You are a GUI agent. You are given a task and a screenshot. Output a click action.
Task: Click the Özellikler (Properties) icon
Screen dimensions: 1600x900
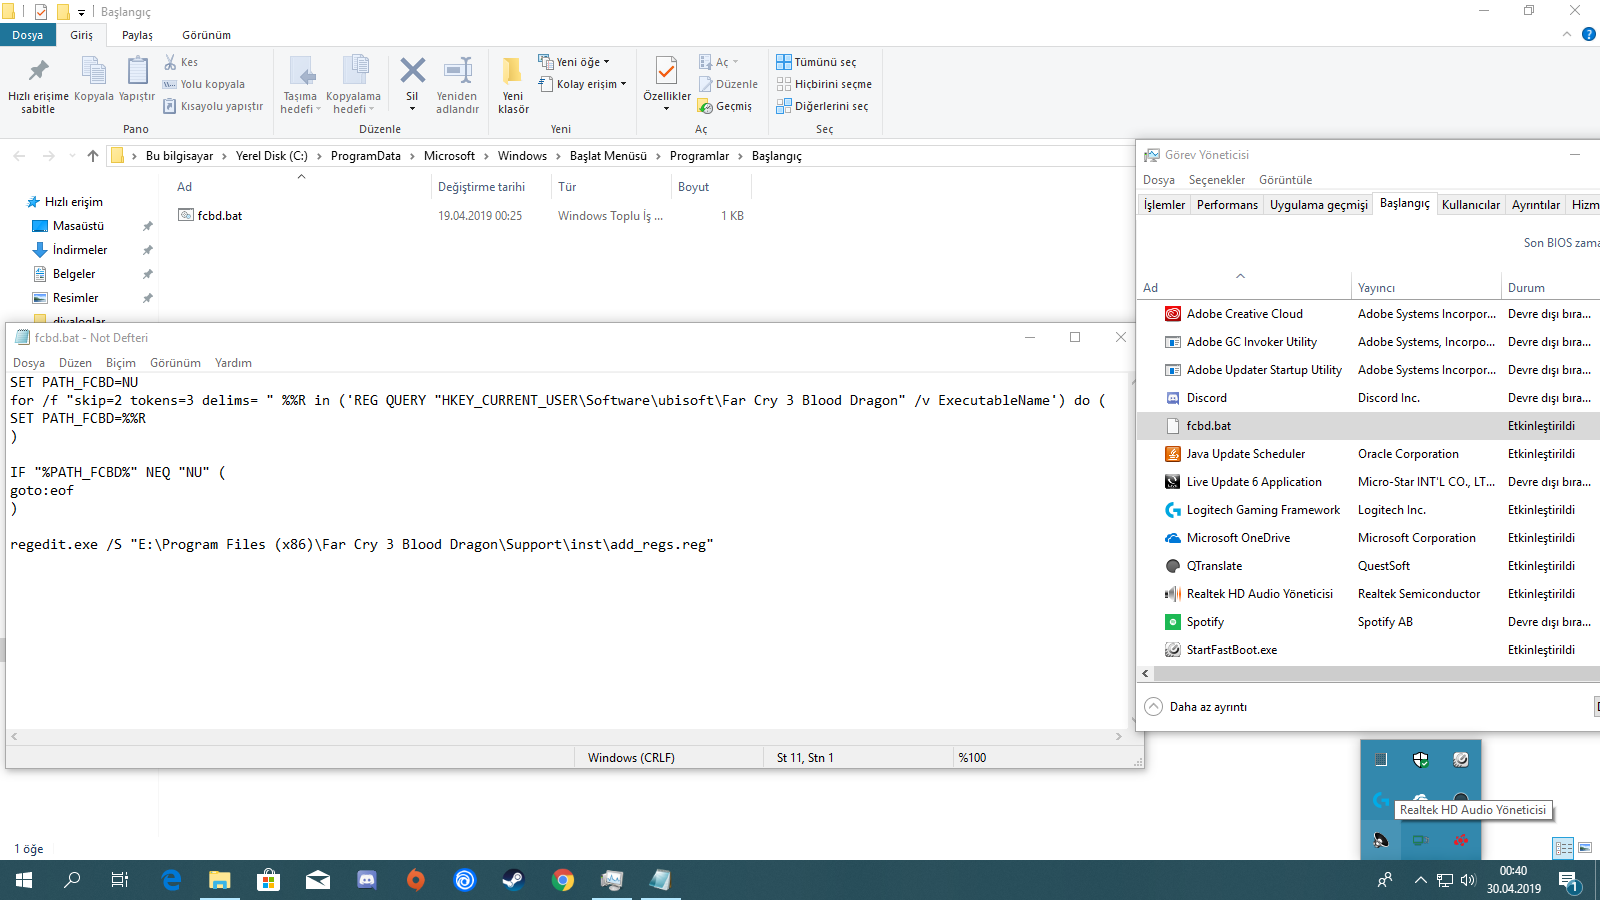666,70
